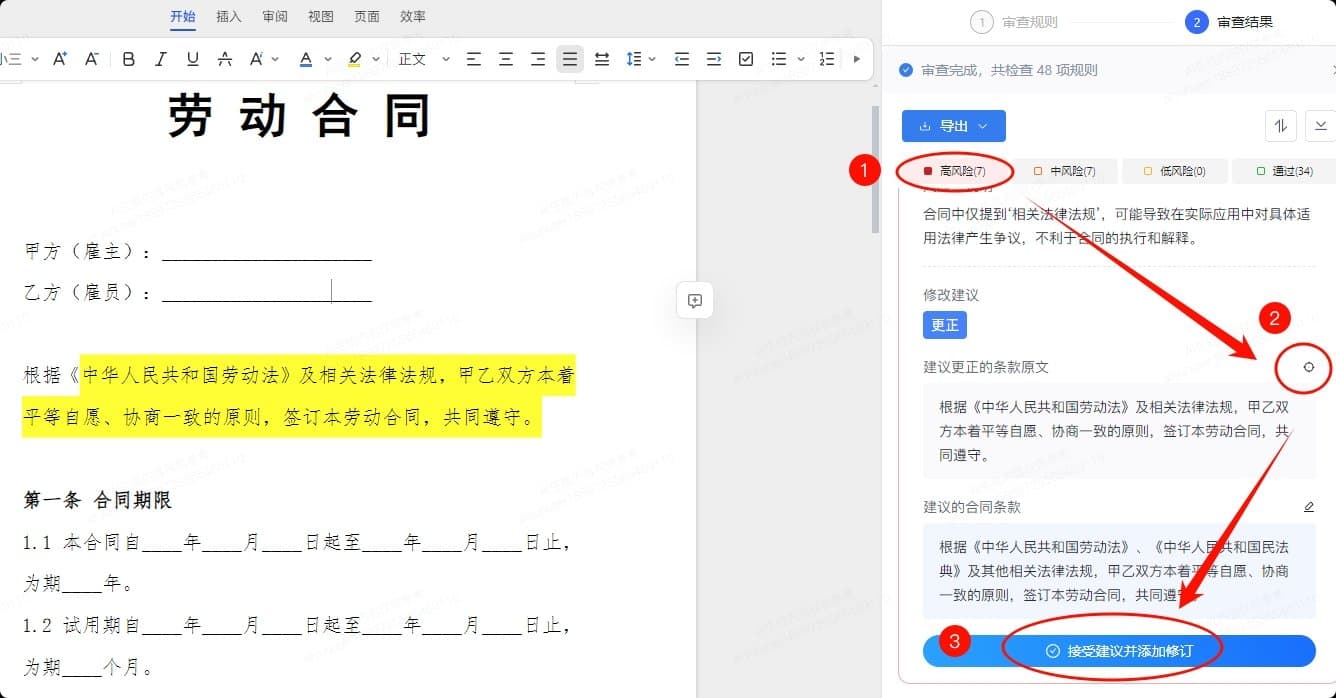The width and height of the screenshot is (1336, 698).
Task: Toggle the strikethrough formatting
Action: 225,59
